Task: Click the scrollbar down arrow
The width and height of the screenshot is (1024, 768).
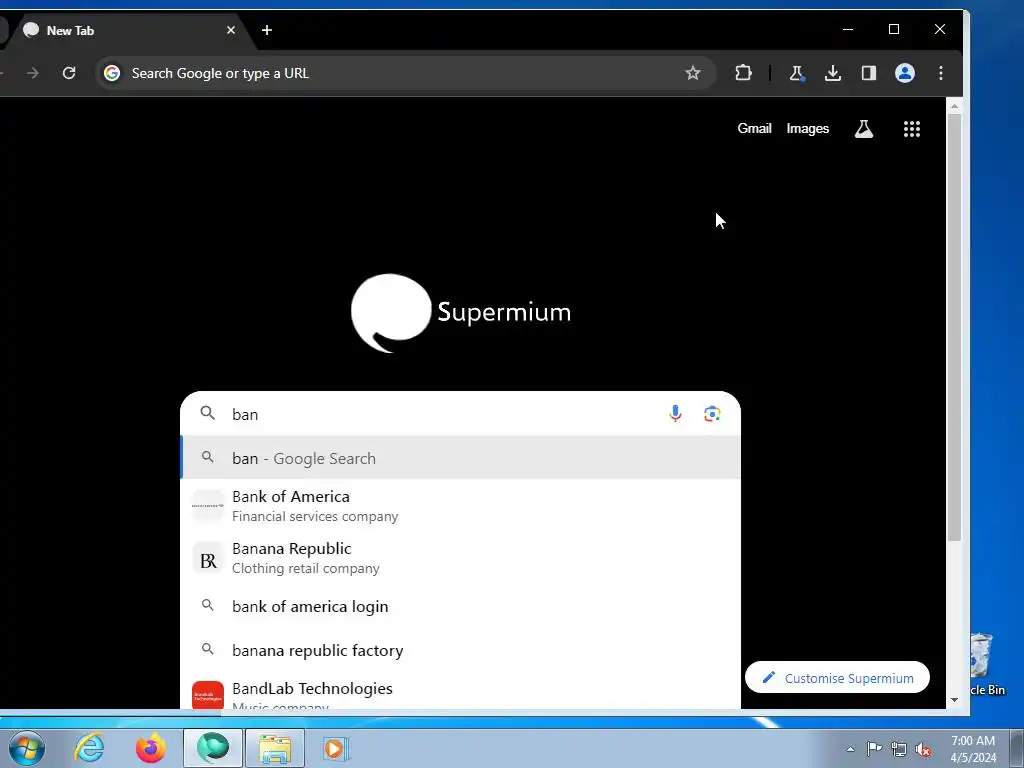Action: click(x=954, y=699)
